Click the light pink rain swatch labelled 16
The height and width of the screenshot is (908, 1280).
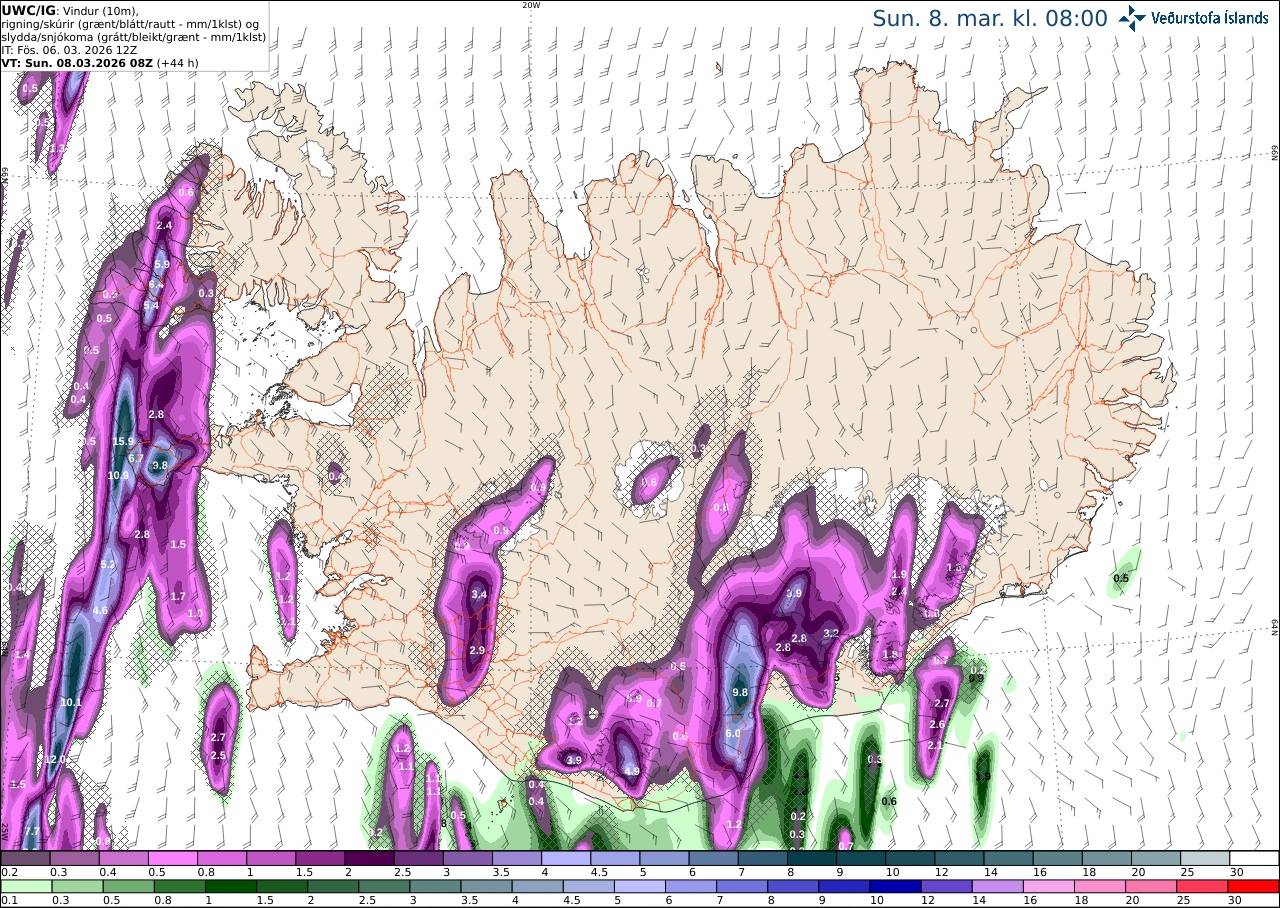click(x=1049, y=886)
